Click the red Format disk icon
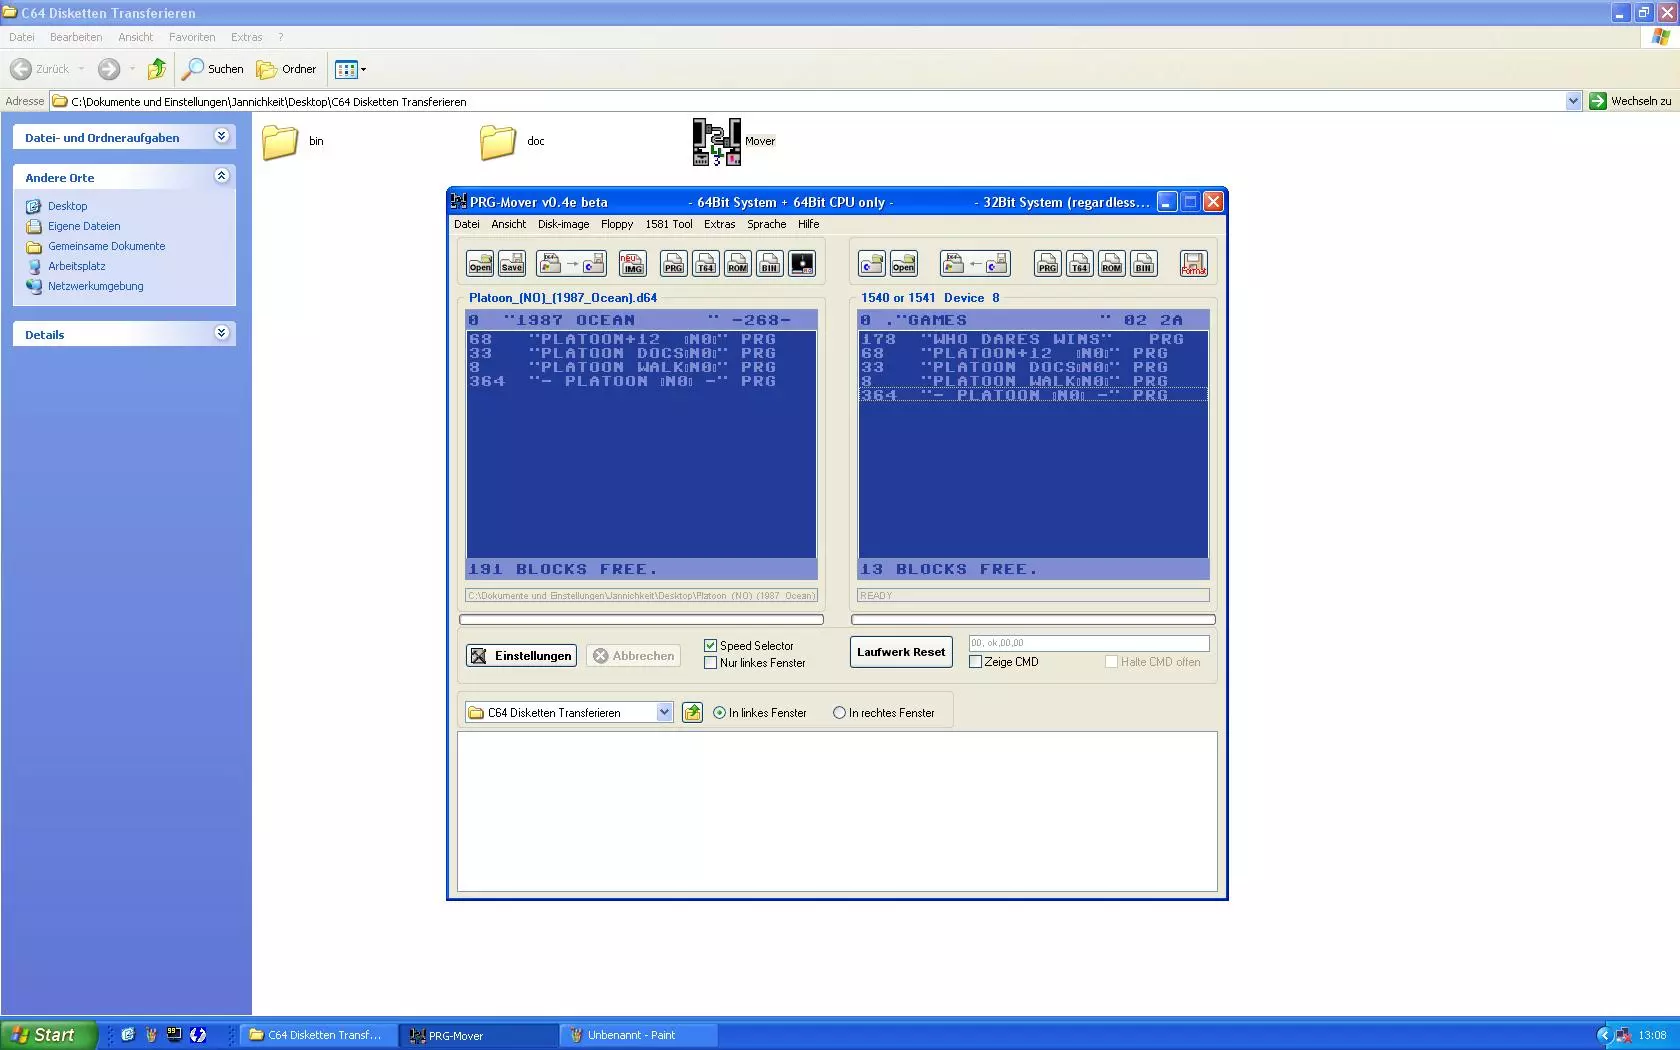 click(x=1194, y=263)
